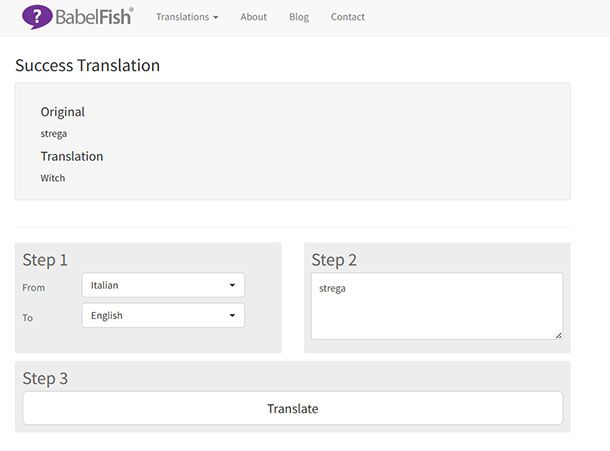
Task: Click the Step 3 heading
Action: click(x=45, y=378)
